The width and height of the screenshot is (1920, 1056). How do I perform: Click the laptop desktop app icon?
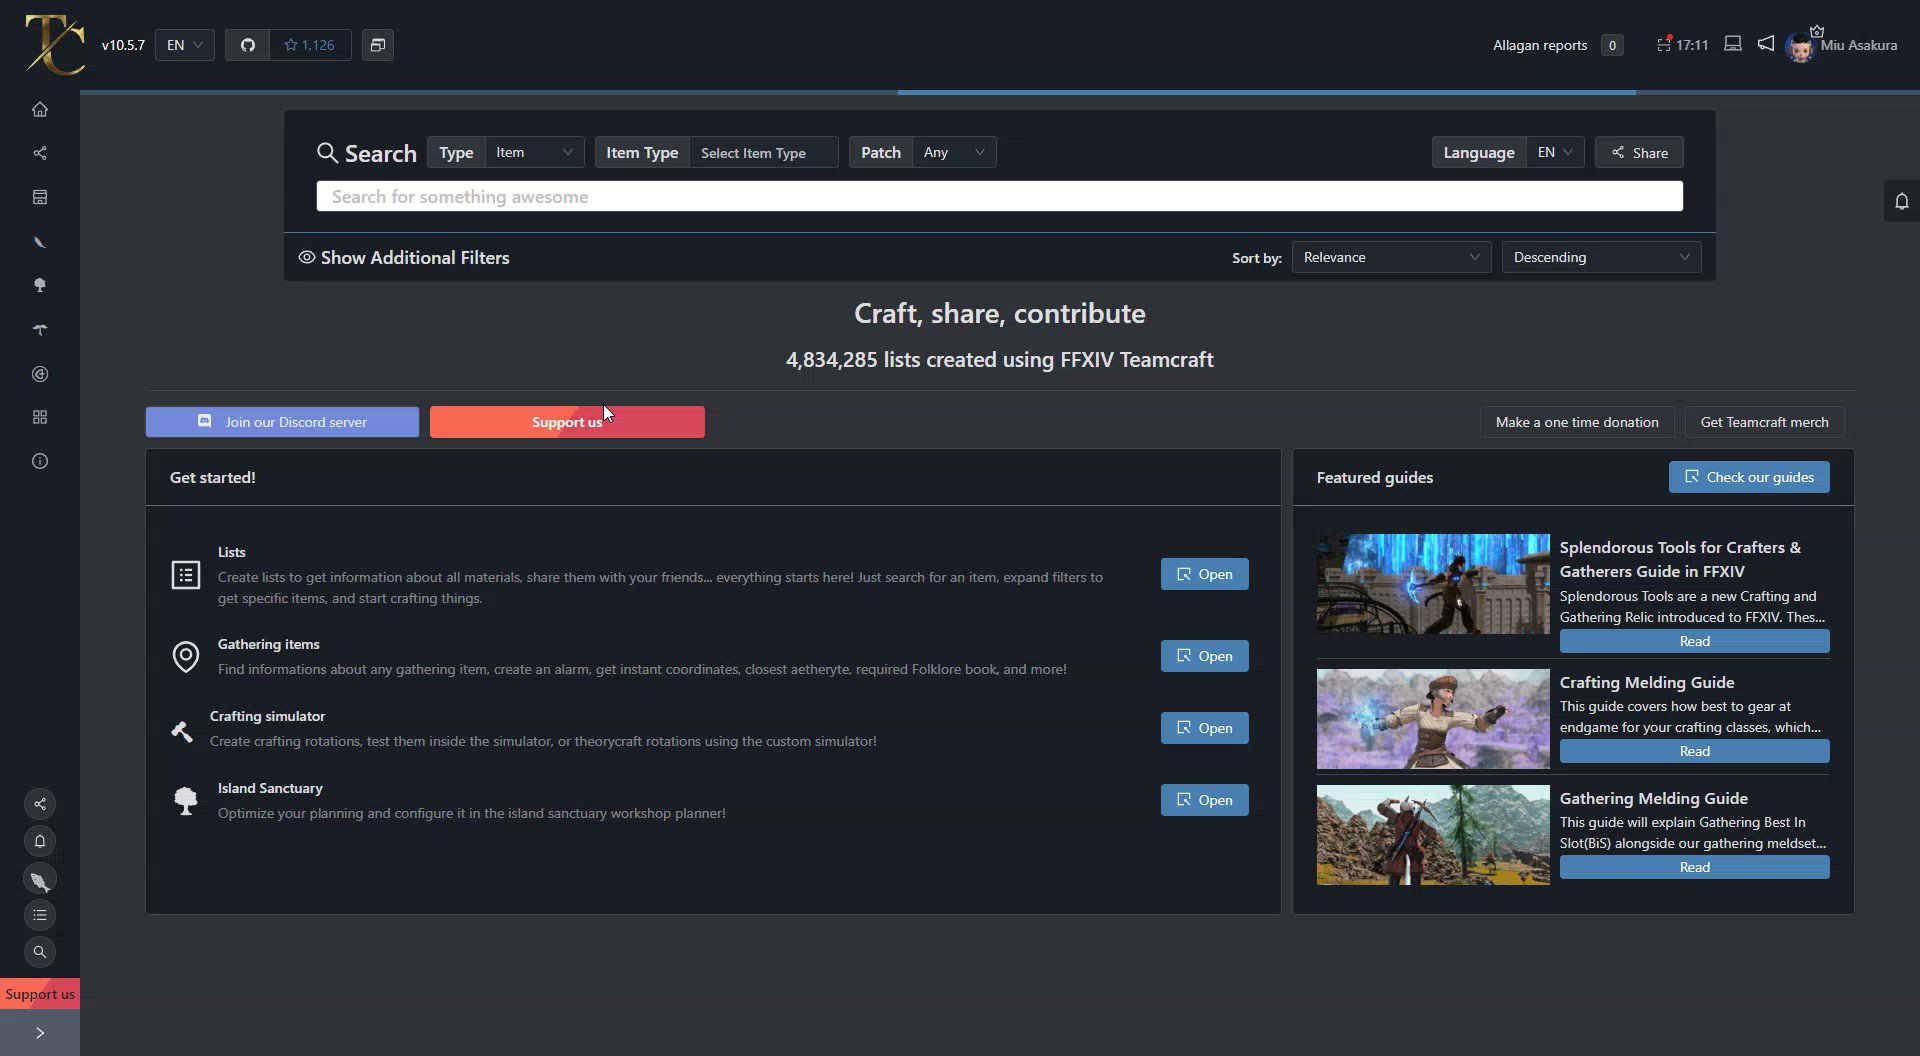[1733, 44]
